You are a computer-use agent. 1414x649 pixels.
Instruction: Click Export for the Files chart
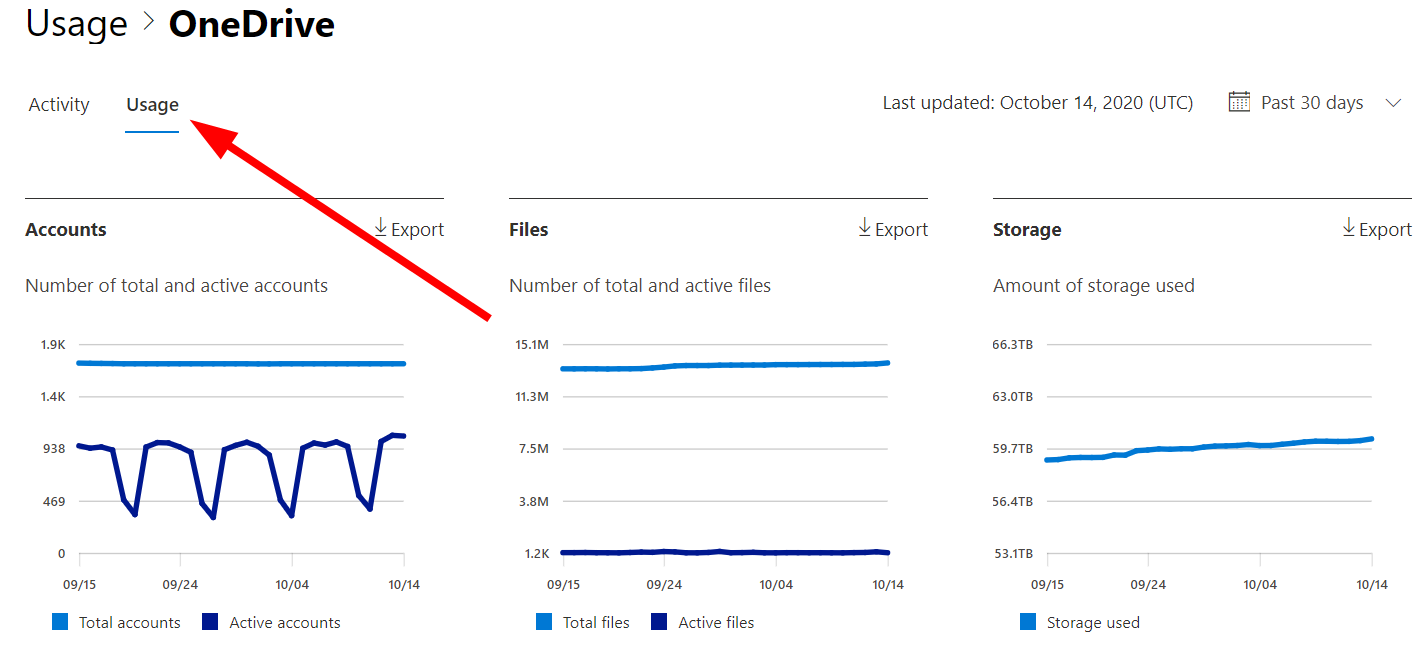[x=893, y=229]
